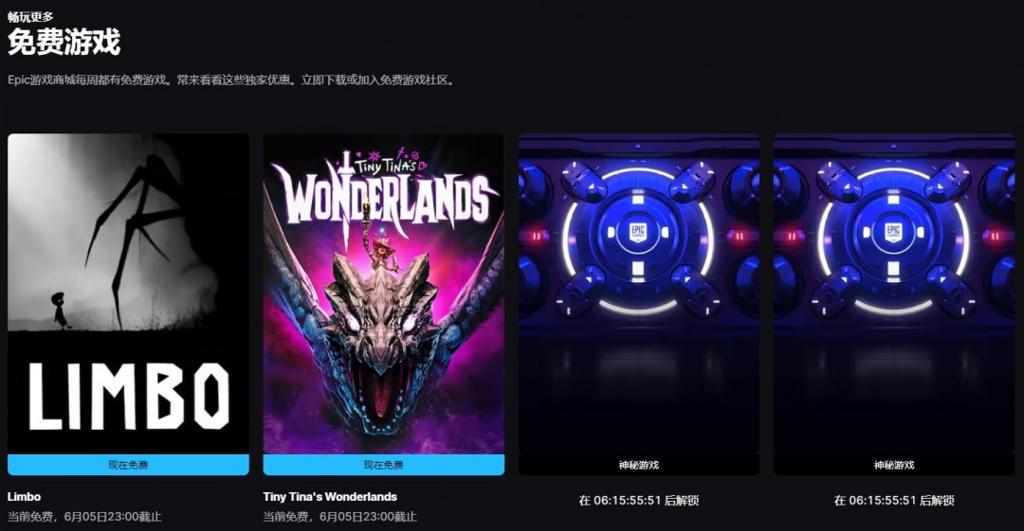Select the 神秘游戏 label on the last vault
Screen dimensions: 1024x531
pyautogui.click(x=894, y=465)
